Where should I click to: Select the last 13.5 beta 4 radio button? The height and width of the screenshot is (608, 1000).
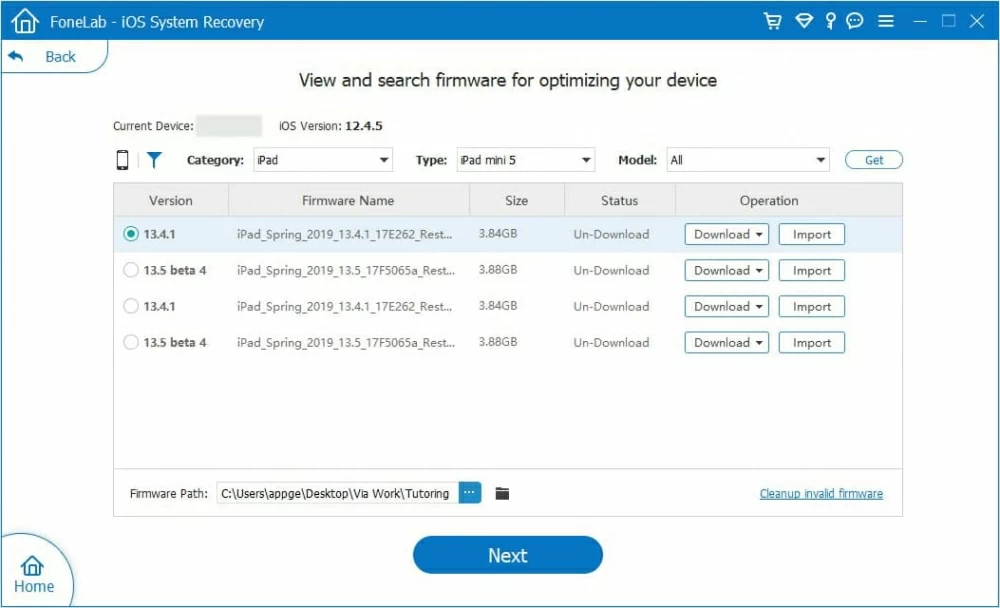pyautogui.click(x=131, y=342)
